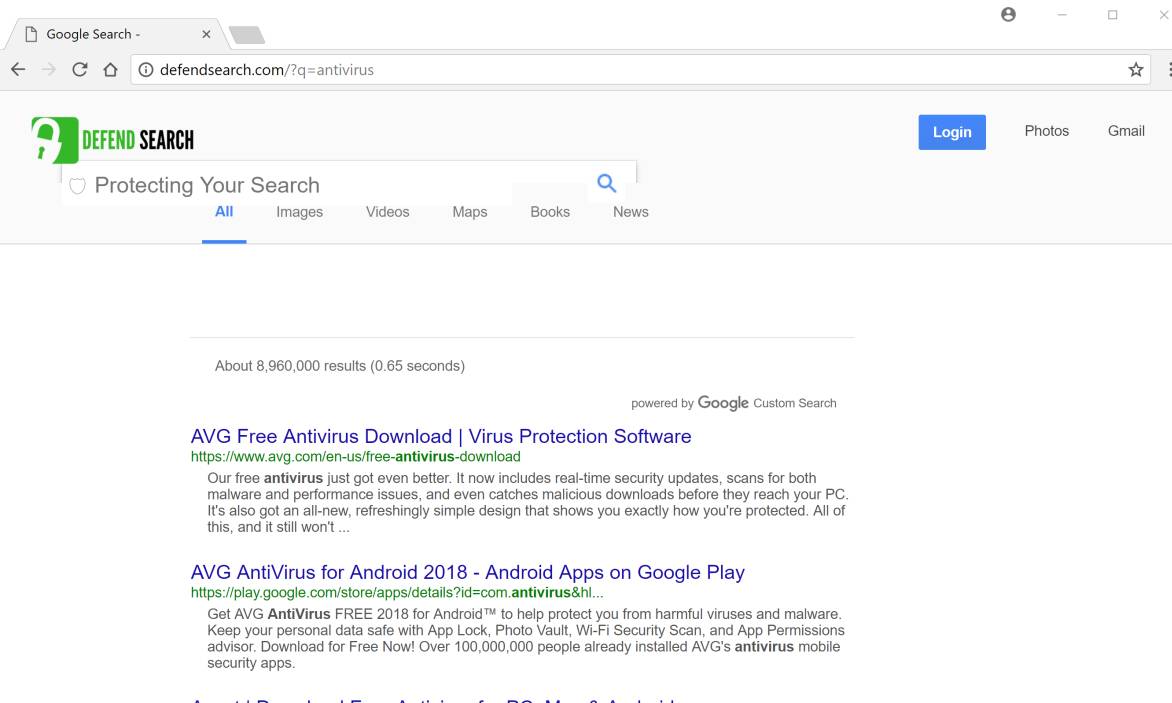Reload the current page
This screenshot has width=1172, height=703.
(x=80, y=70)
